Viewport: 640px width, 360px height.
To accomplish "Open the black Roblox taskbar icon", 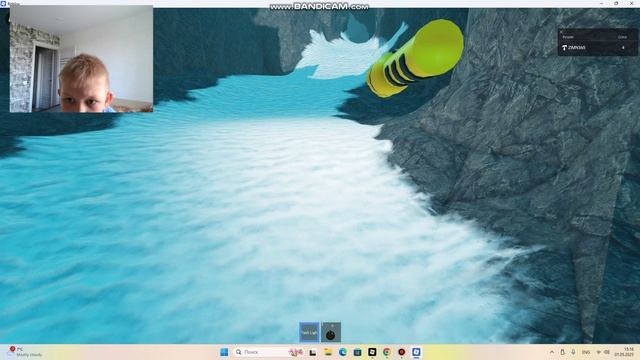I will pos(372,352).
